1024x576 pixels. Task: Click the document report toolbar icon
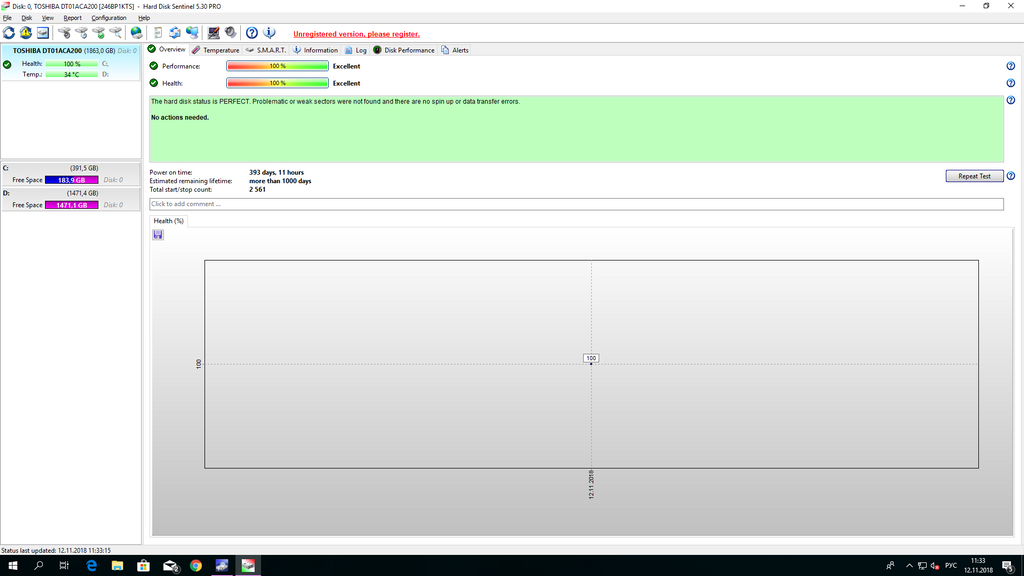coord(158,33)
